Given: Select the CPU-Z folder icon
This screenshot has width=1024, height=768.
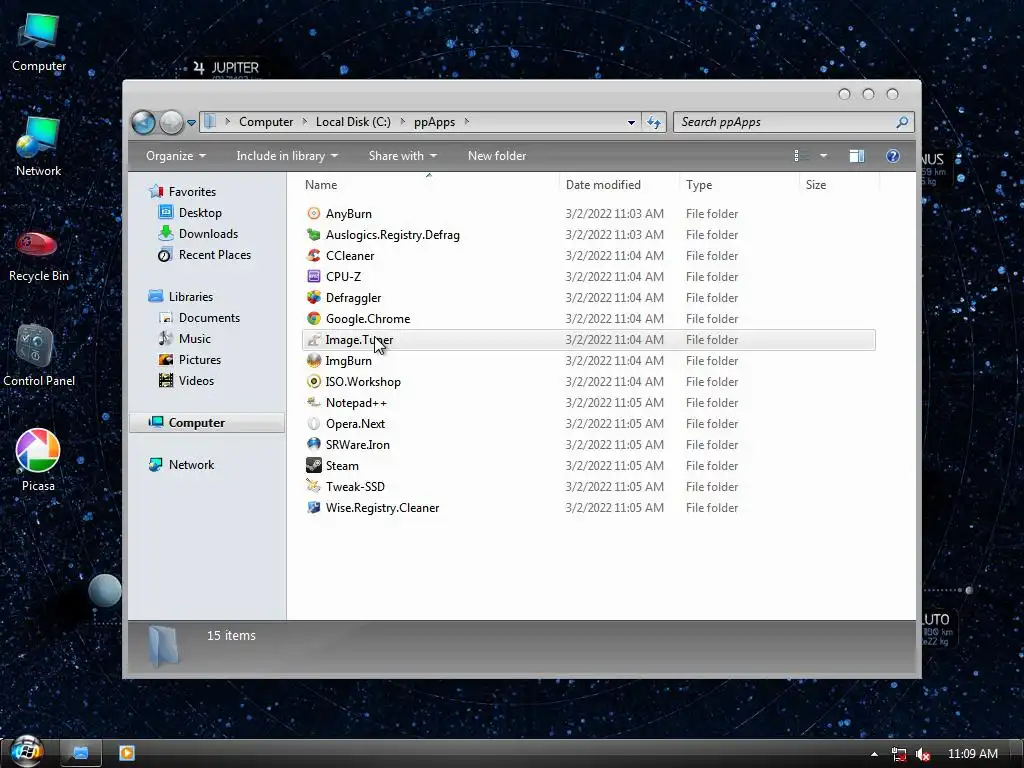Looking at the screenshot, I should tap(313, 276).
